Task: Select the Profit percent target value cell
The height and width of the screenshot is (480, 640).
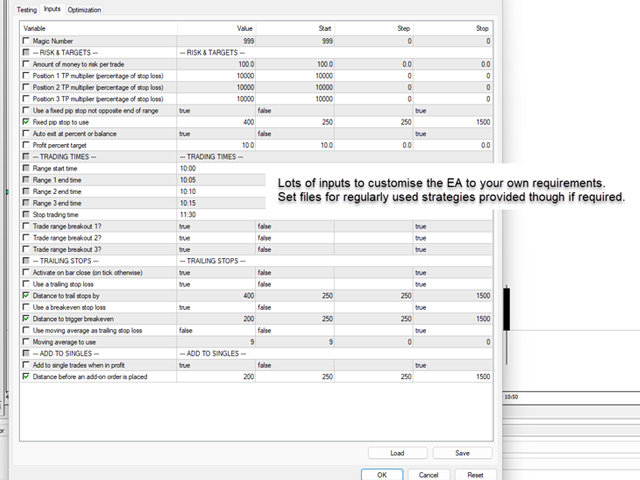Action: pos(215,145)
